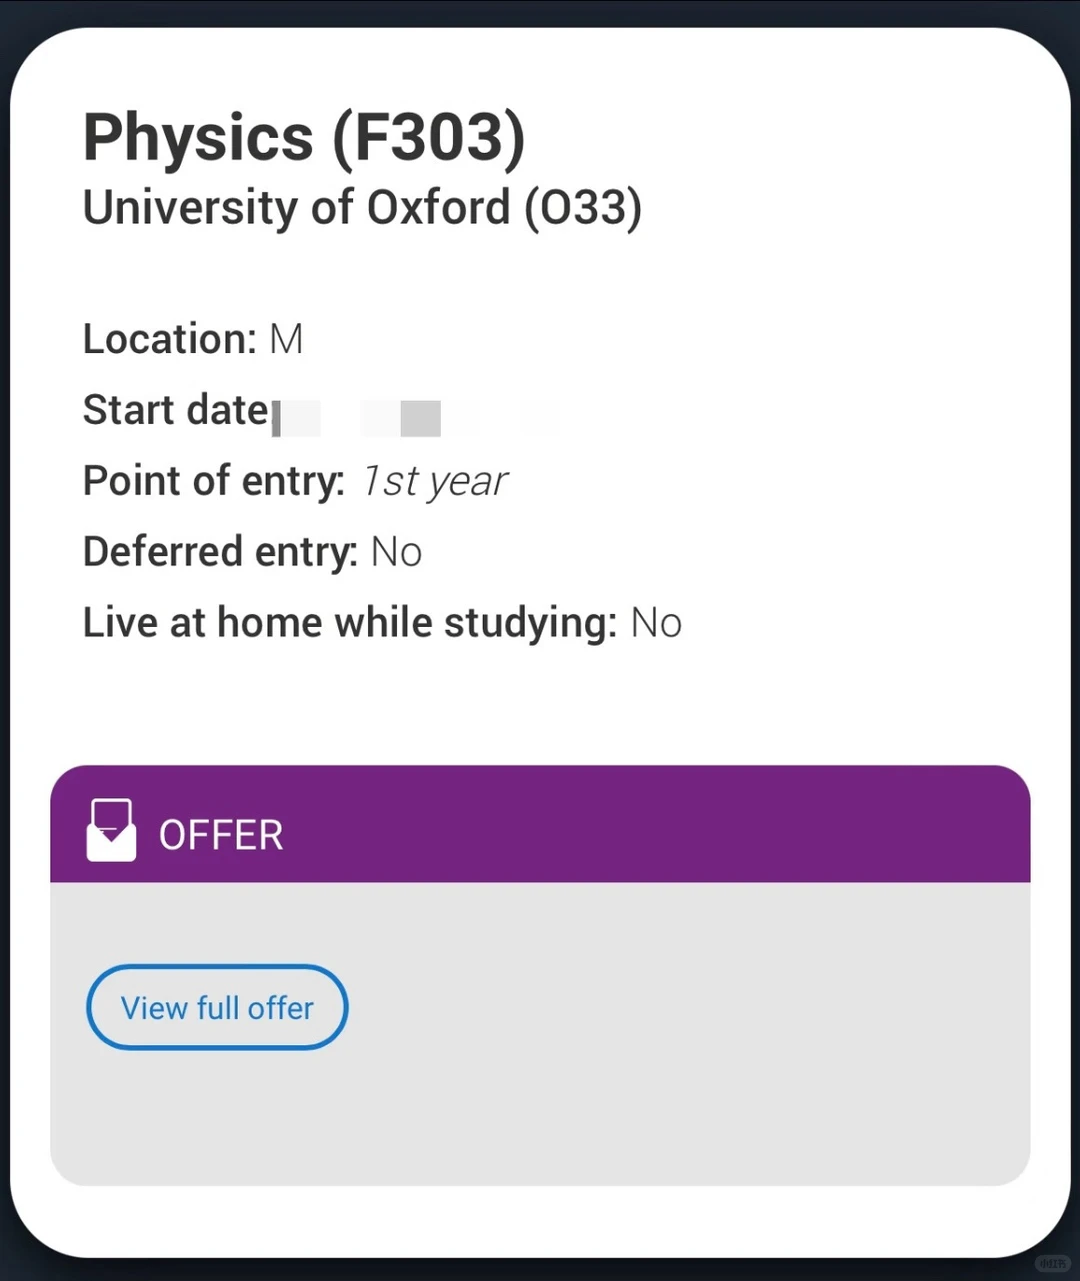Image resolution: width=1080 pixels, height=1281 pixels.
Task: Open the View full offer button
Action: (217, 1007)
